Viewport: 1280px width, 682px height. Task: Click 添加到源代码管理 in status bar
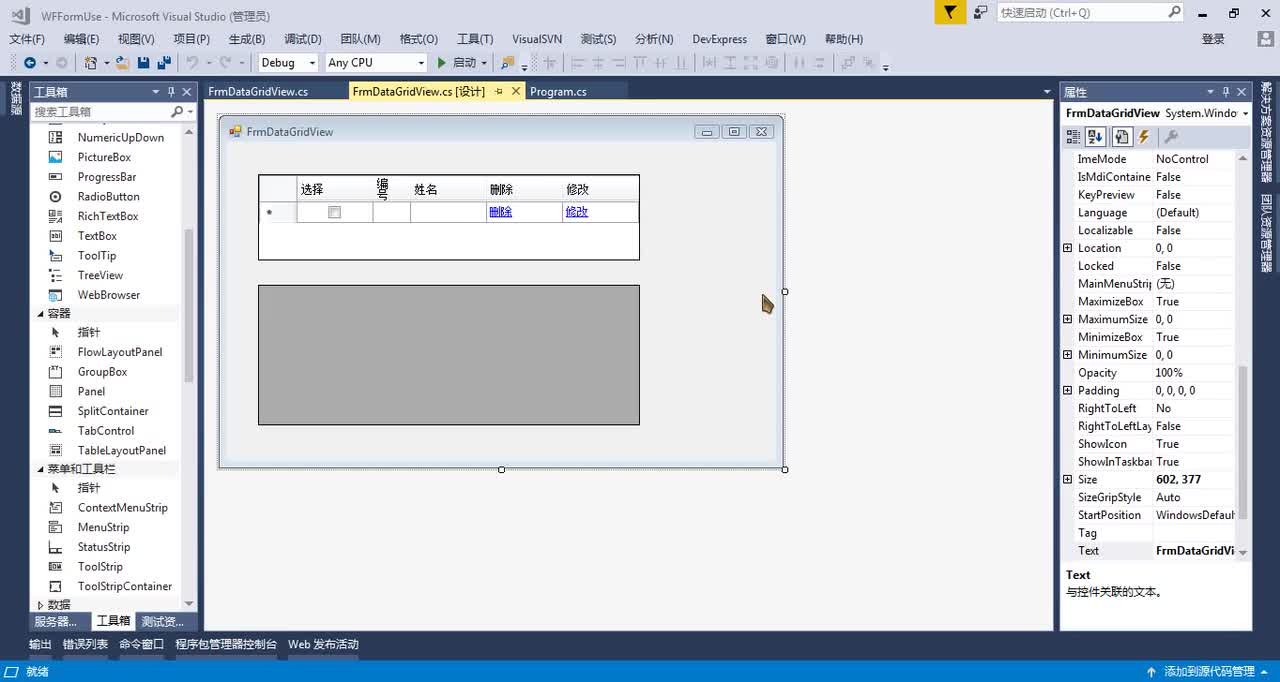pyautogui.click(x=1208, y=672)
